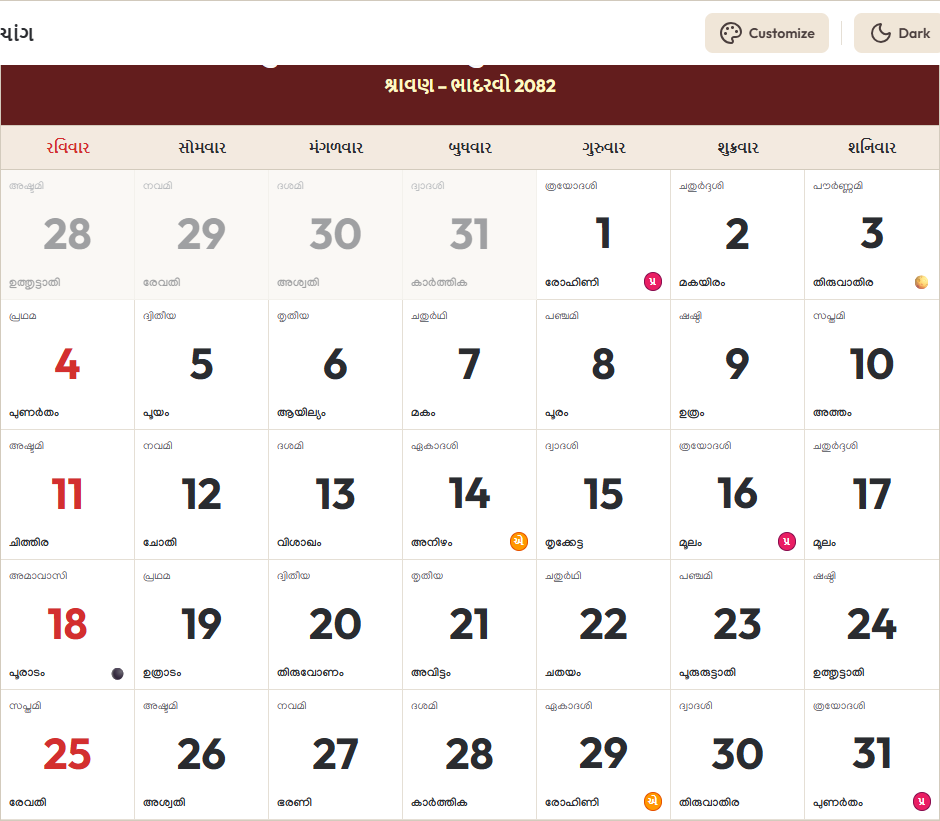Screen dimensions: 940x821
Task: Select date 2 on Friday
Action: pyautogui.click(x=737, y=234)
